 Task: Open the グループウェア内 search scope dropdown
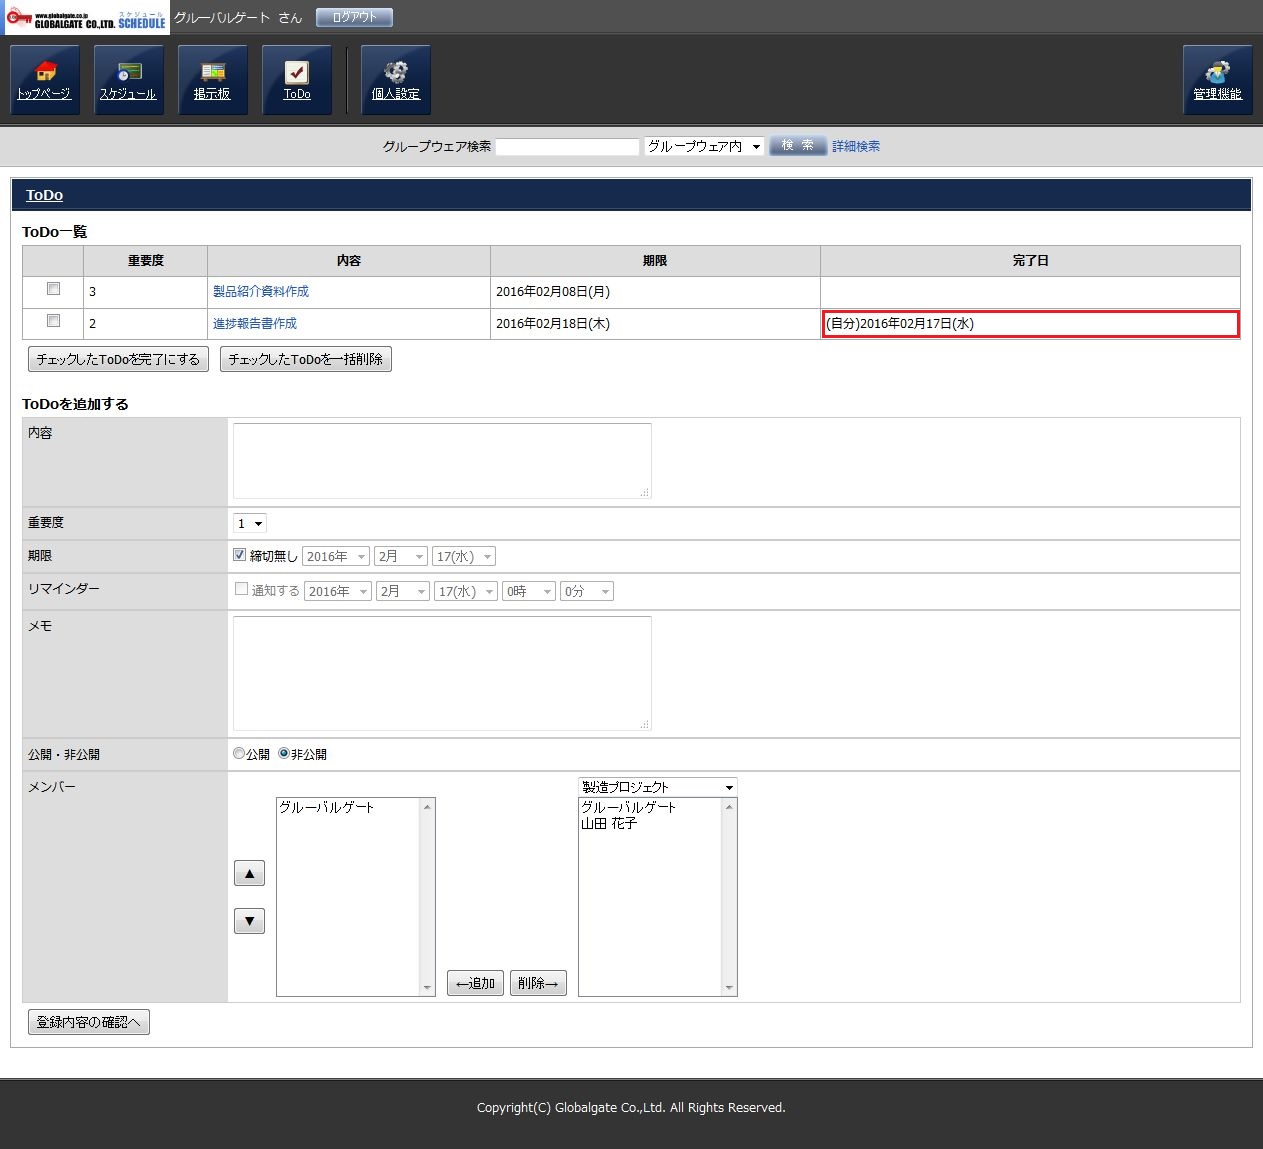pos(704,146)
